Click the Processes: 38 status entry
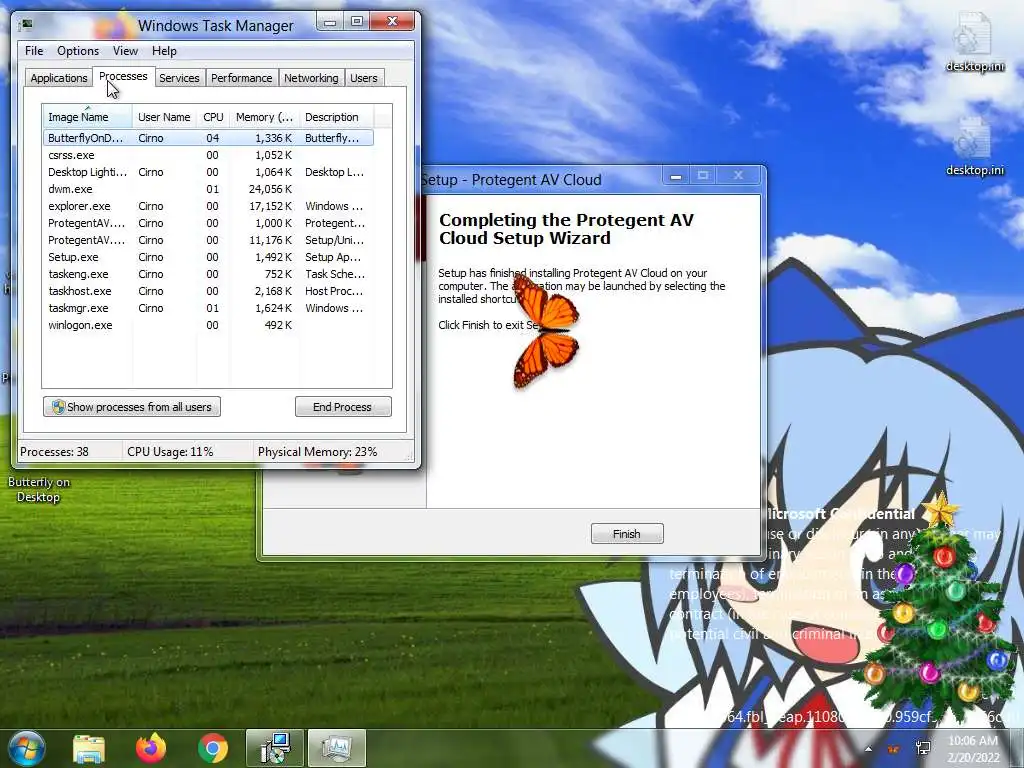Screen dimensions: 1024x768 (x=54, y=451)
